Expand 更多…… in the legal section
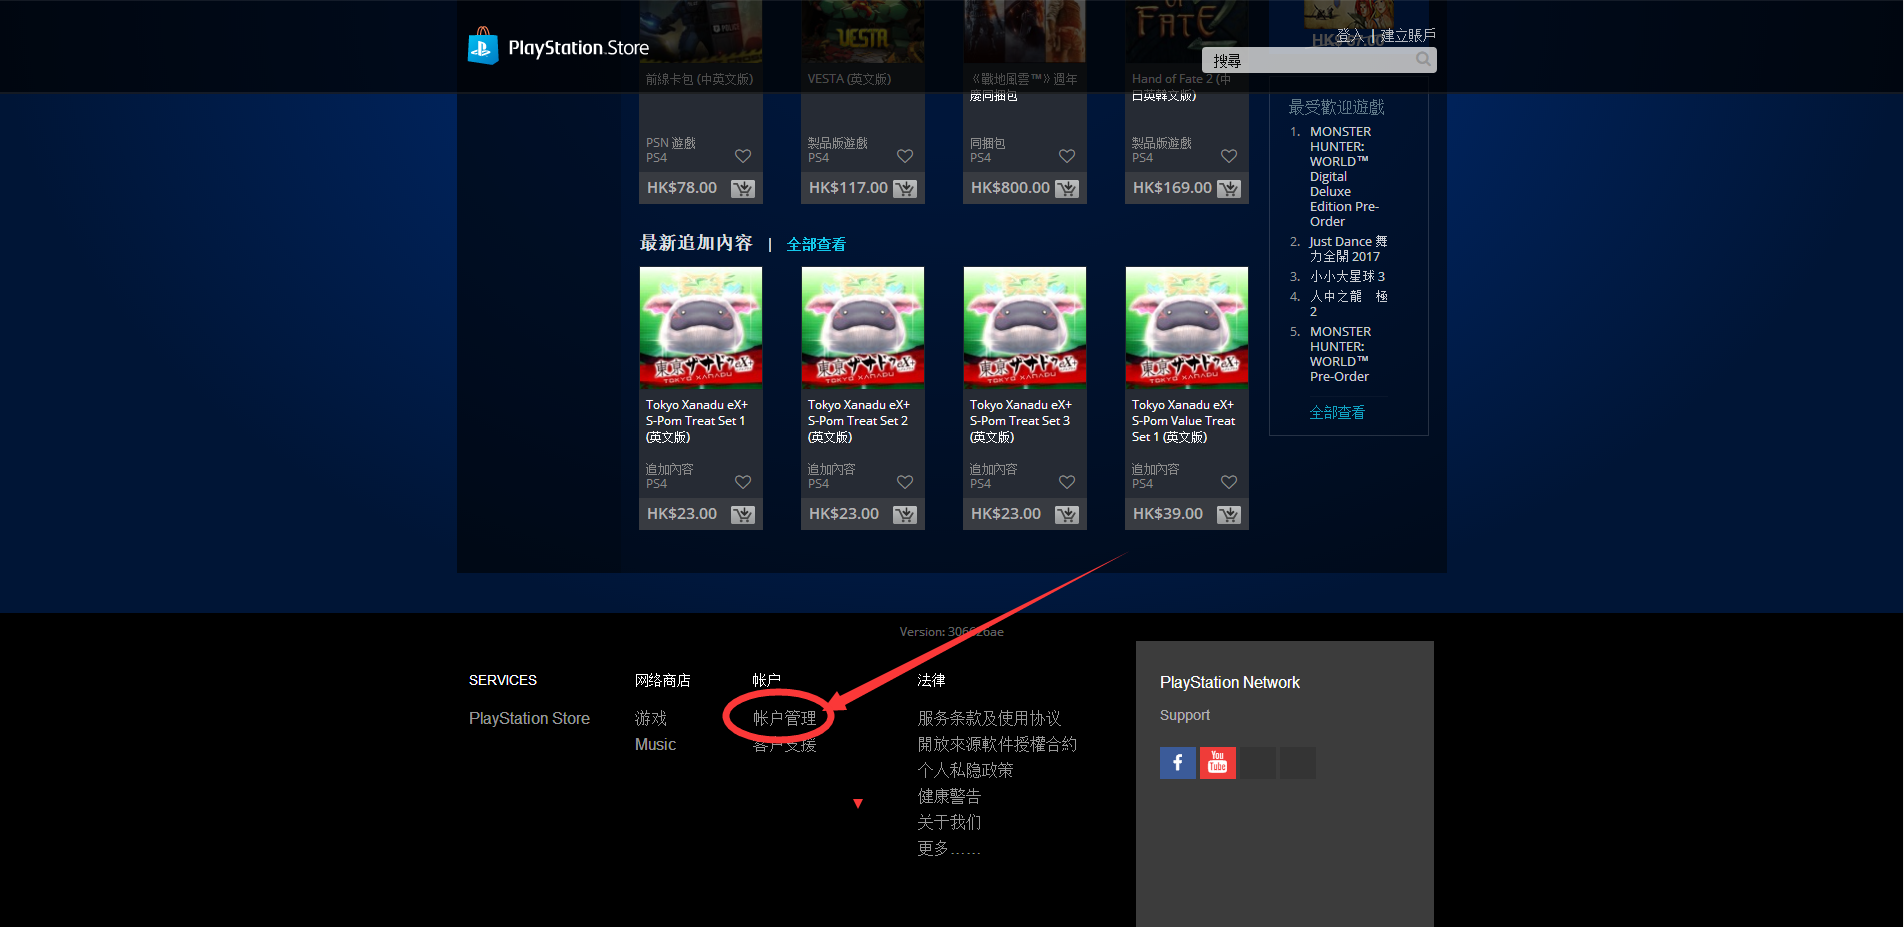1904x927 pixels. 947,847
